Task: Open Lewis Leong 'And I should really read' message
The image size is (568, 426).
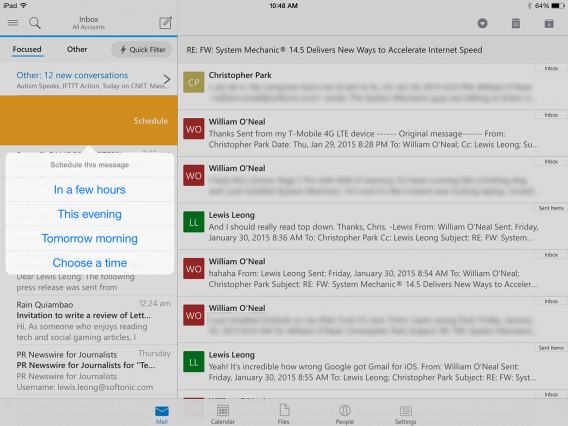Action: click(373, 226)
